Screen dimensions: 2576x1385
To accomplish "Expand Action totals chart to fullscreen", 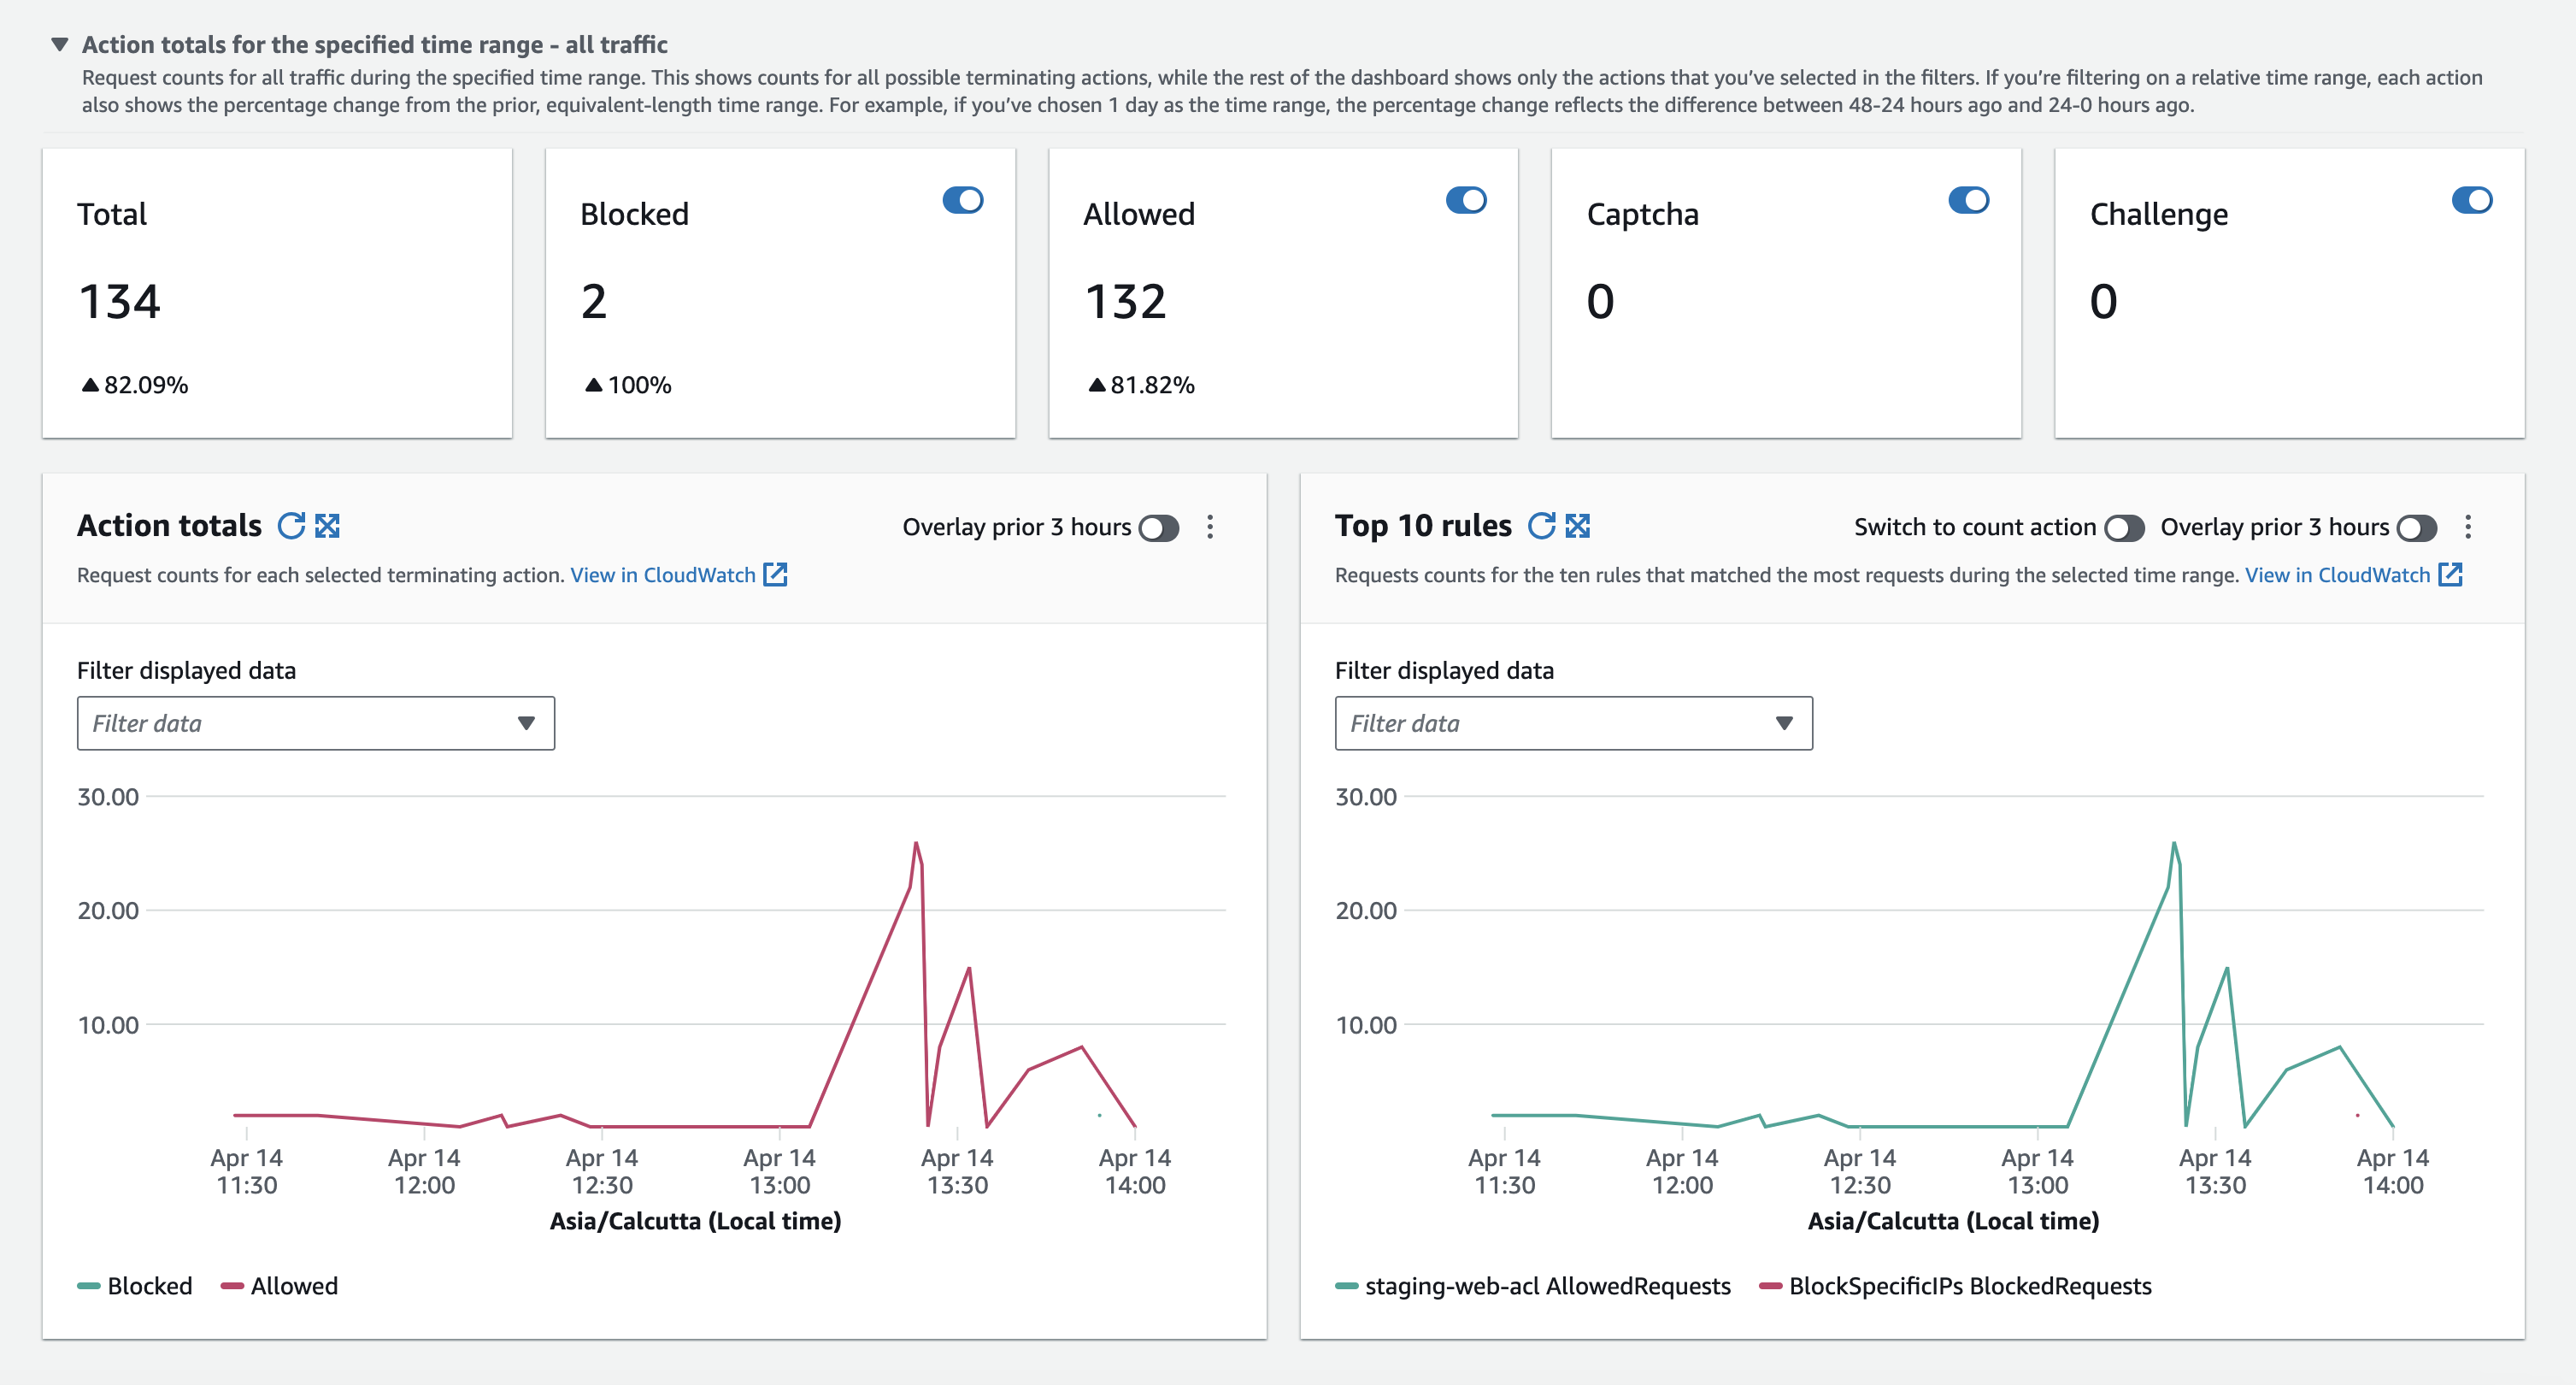I will coord(327,525).
